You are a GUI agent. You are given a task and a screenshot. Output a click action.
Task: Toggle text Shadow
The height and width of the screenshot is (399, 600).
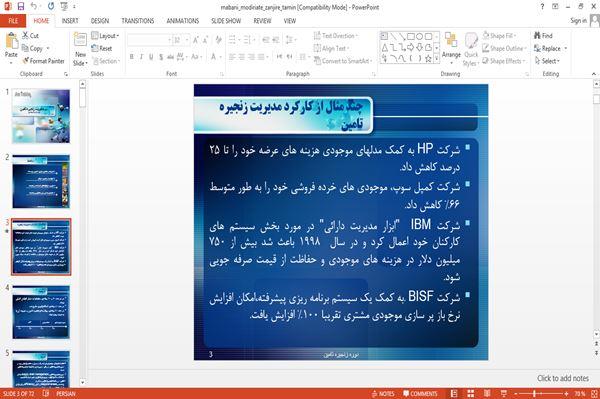point(161,57)
